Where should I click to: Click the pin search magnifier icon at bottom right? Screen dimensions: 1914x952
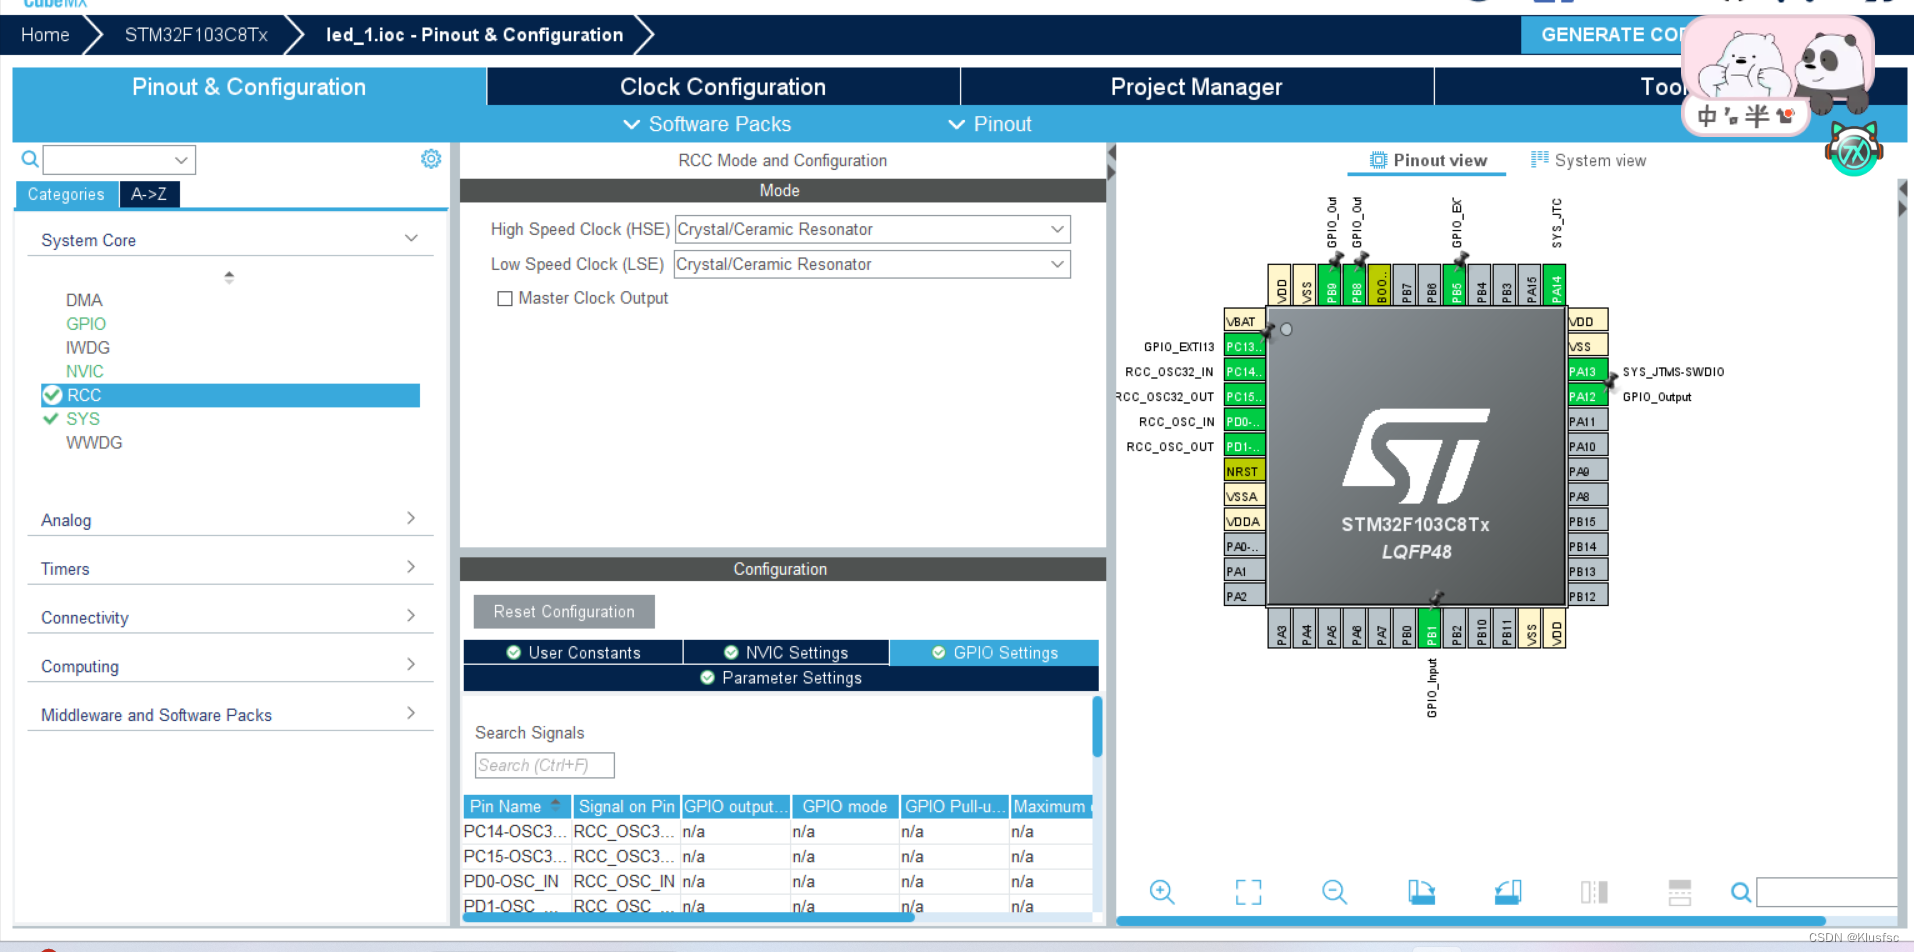(1741, 892)
